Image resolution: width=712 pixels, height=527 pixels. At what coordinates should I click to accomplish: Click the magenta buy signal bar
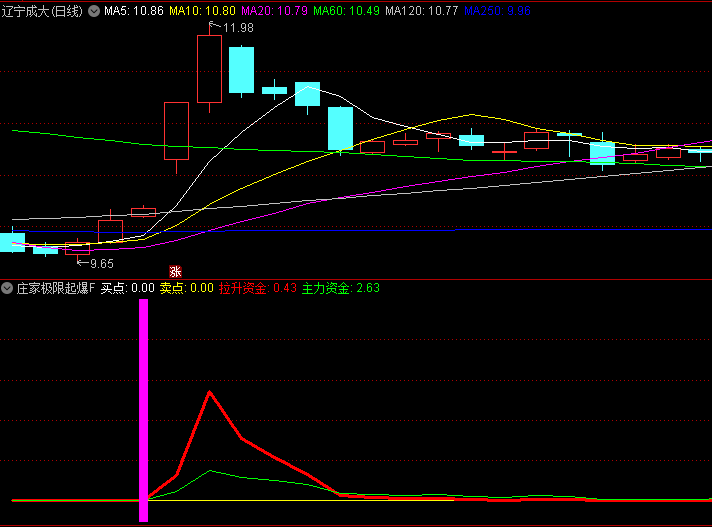pyautogui.click(x=143, y=410)
